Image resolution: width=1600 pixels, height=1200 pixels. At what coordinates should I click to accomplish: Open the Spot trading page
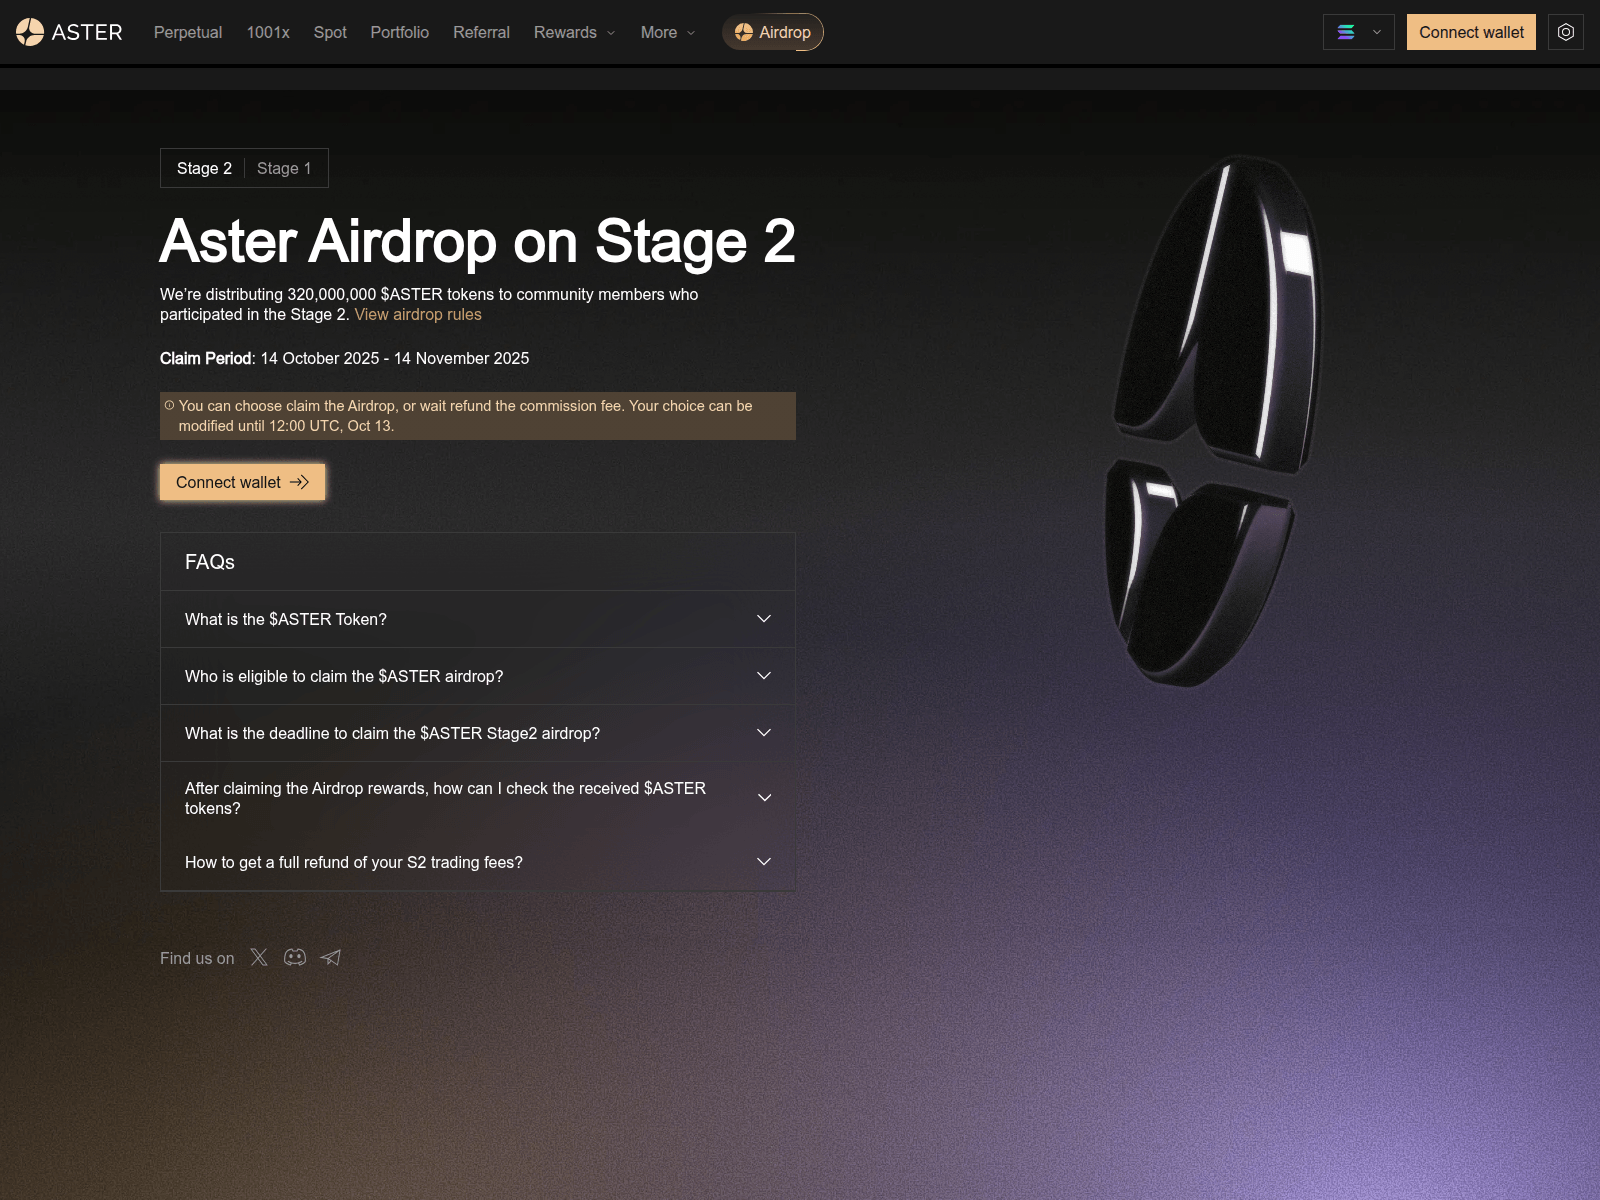point(330,32)
